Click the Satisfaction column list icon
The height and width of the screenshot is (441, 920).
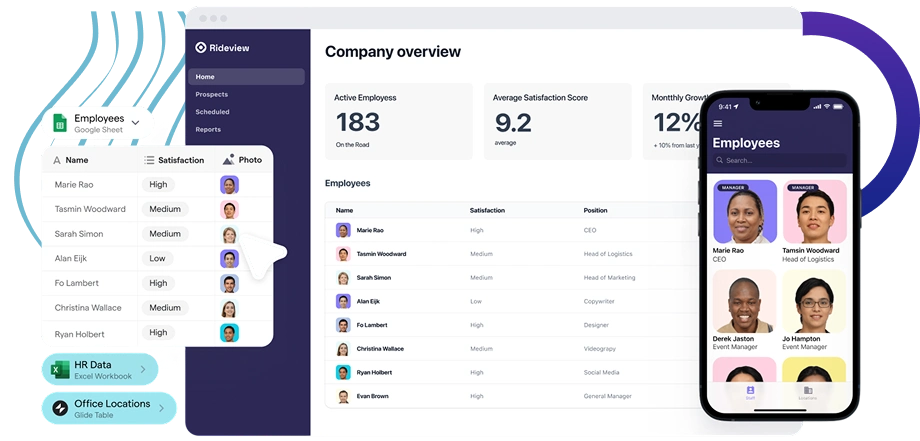[x=149, y=160]
